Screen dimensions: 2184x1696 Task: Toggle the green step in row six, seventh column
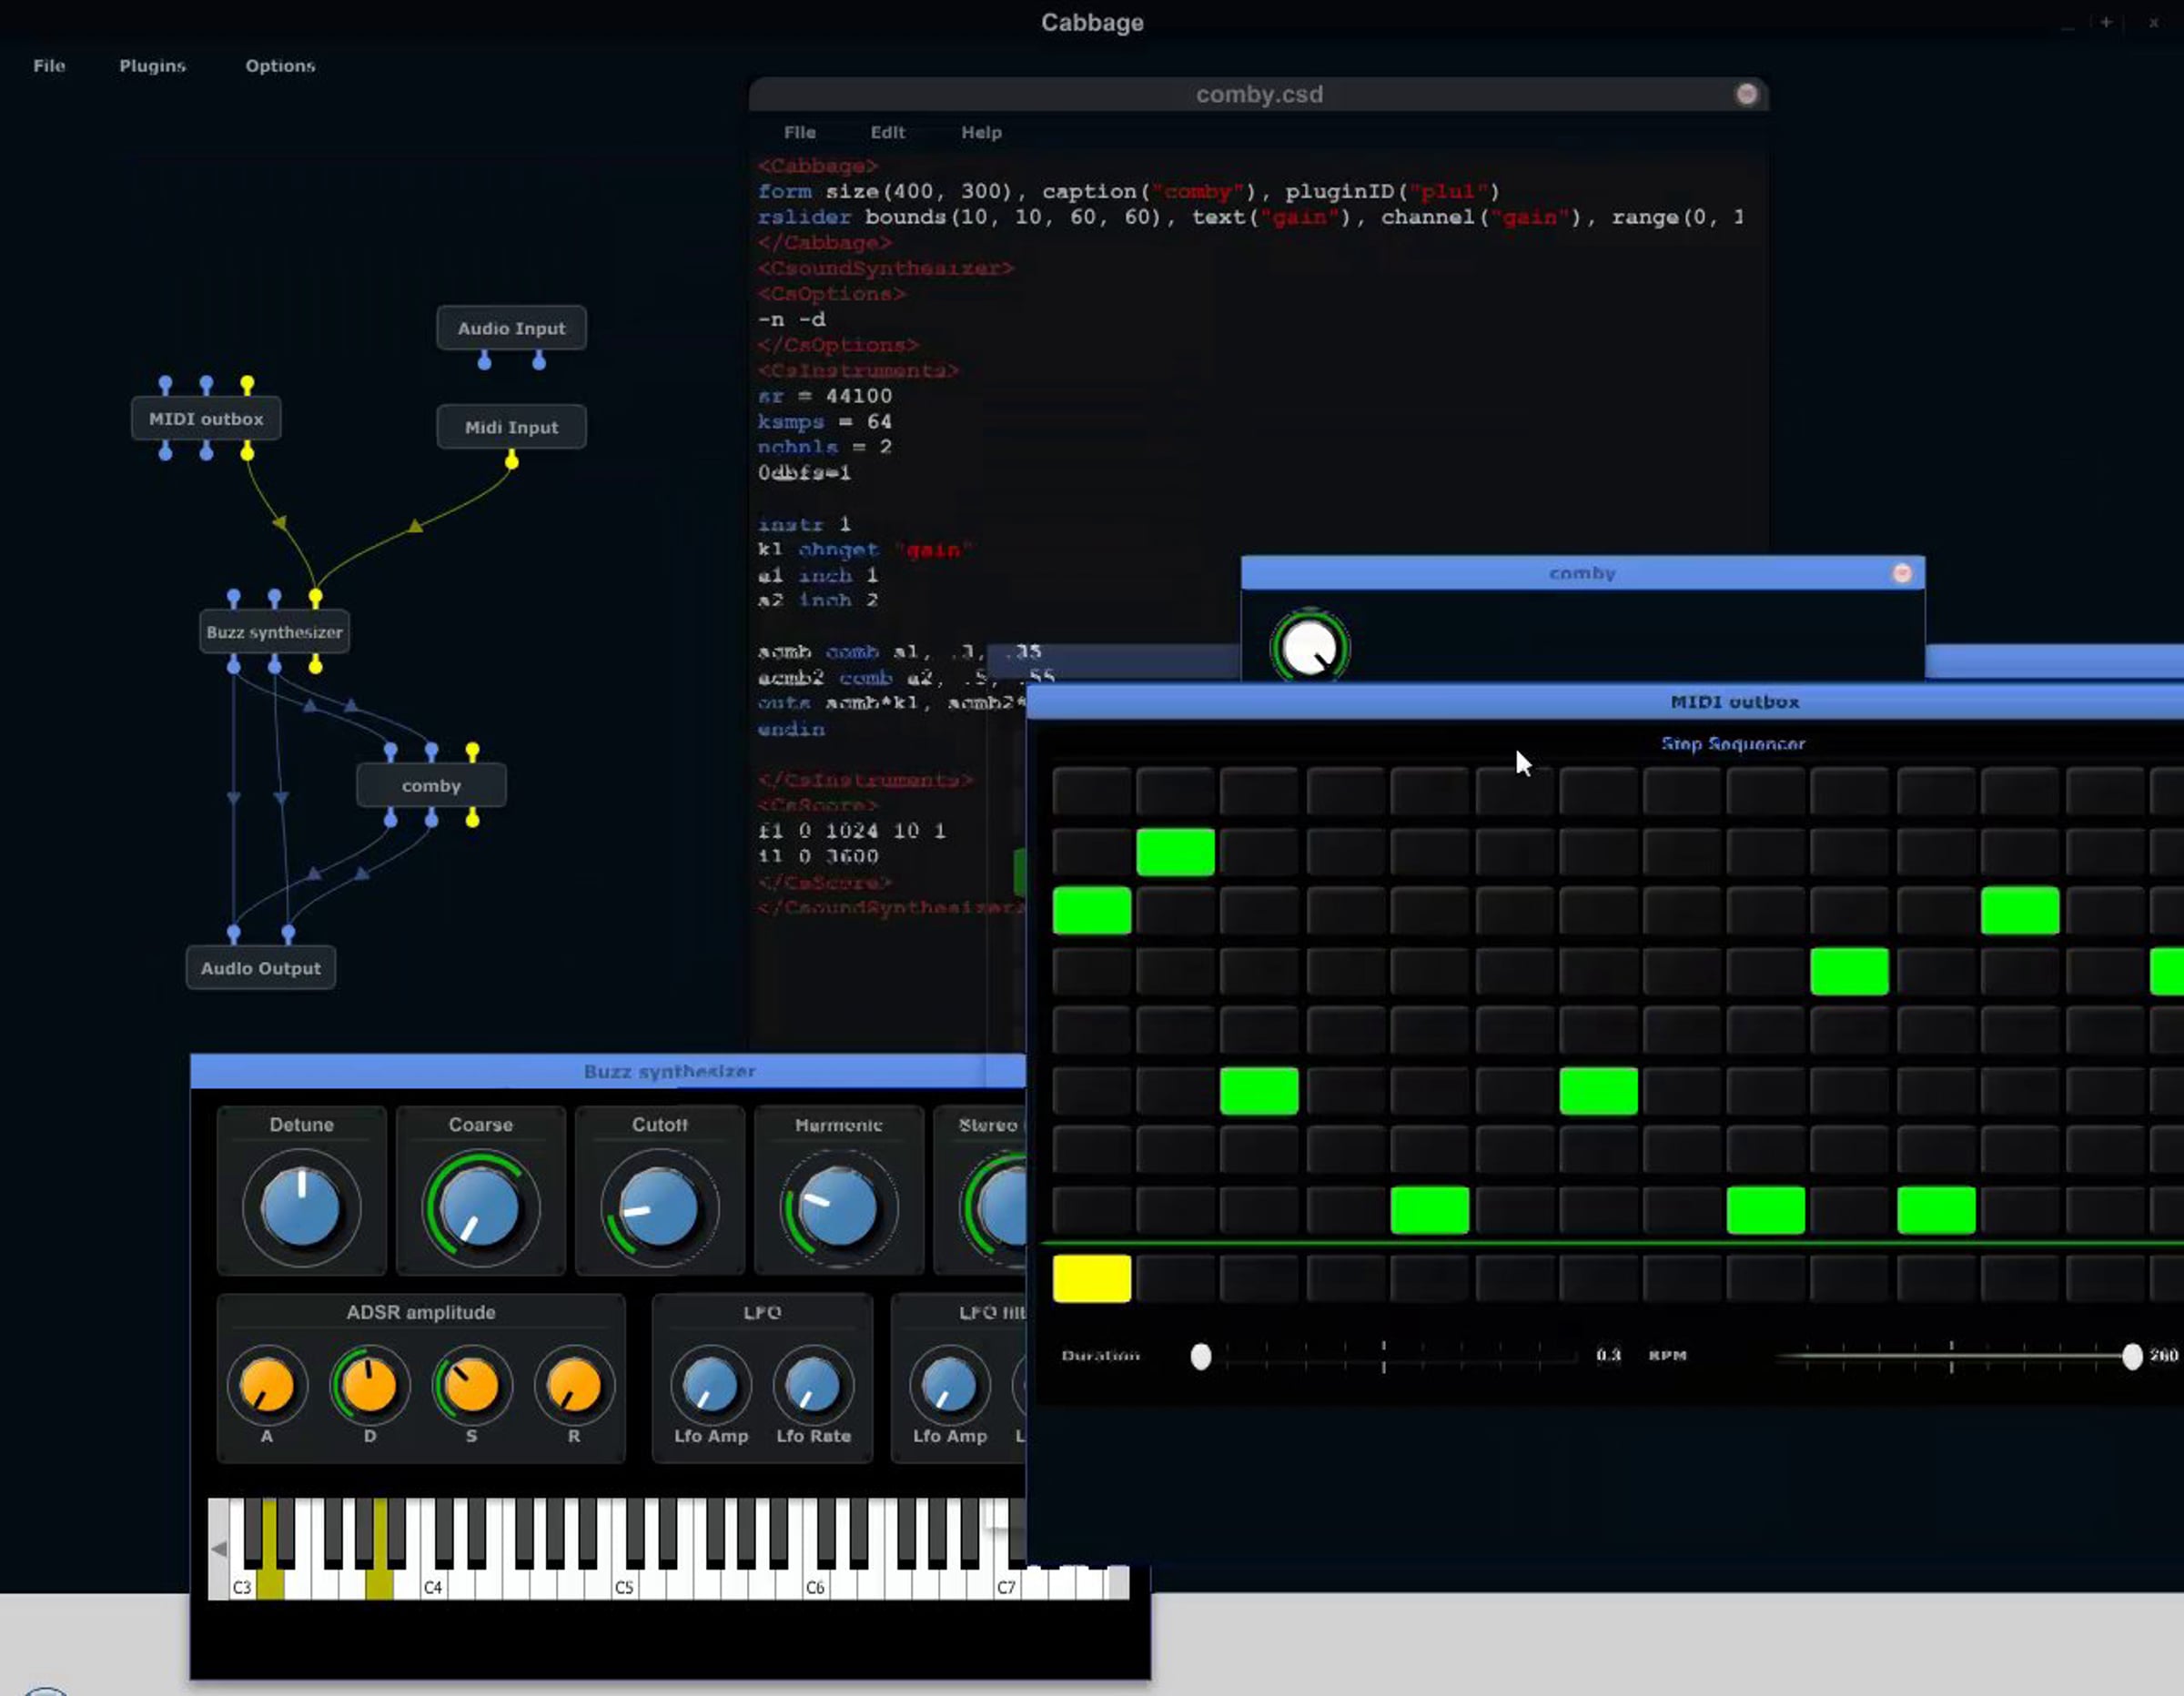coord(1599,1091)
